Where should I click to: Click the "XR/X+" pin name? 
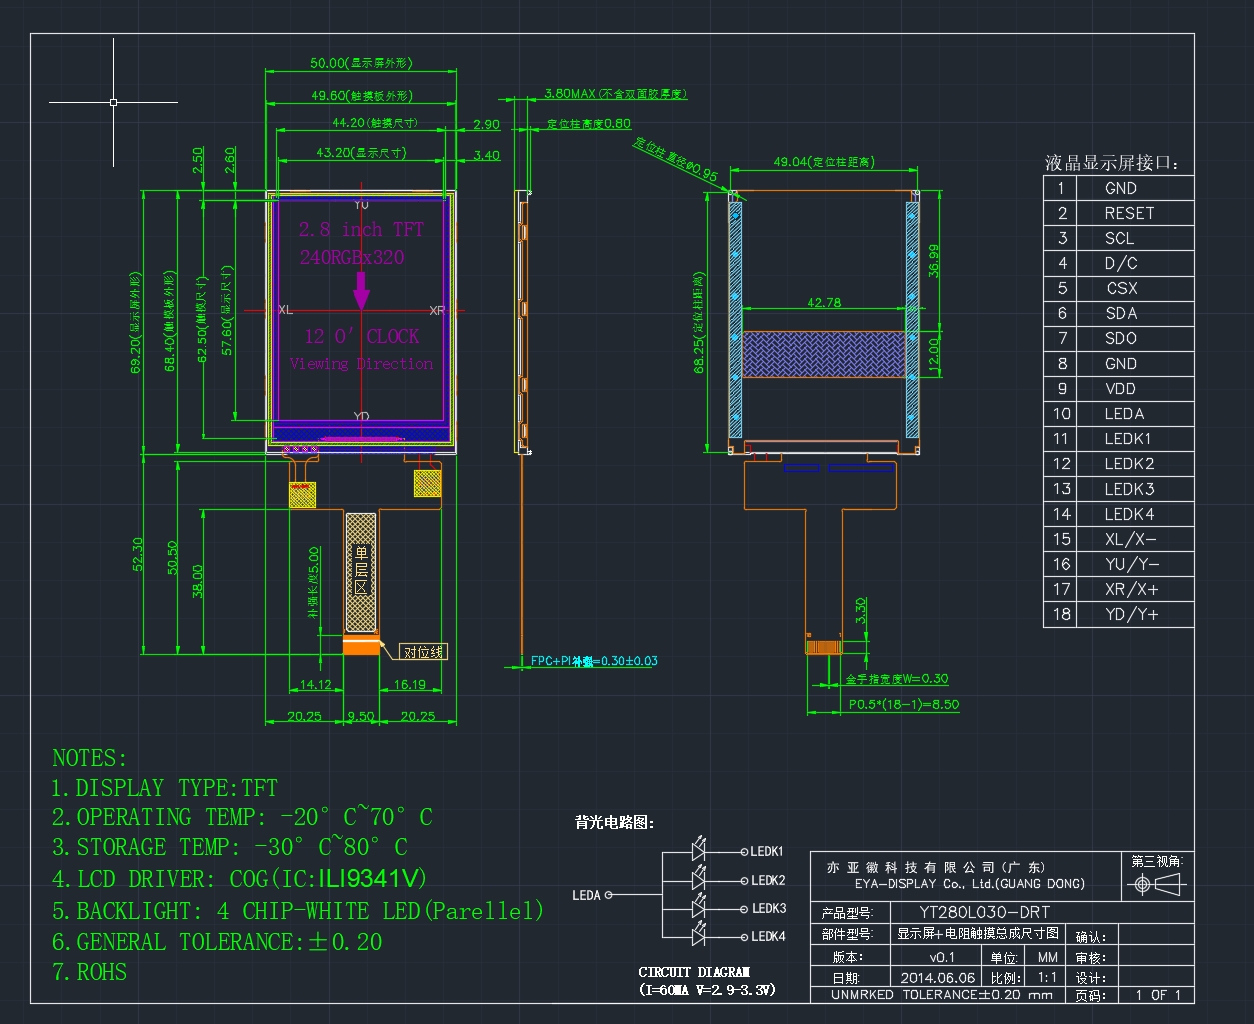pyautogui.click(x=1131, y=589)
